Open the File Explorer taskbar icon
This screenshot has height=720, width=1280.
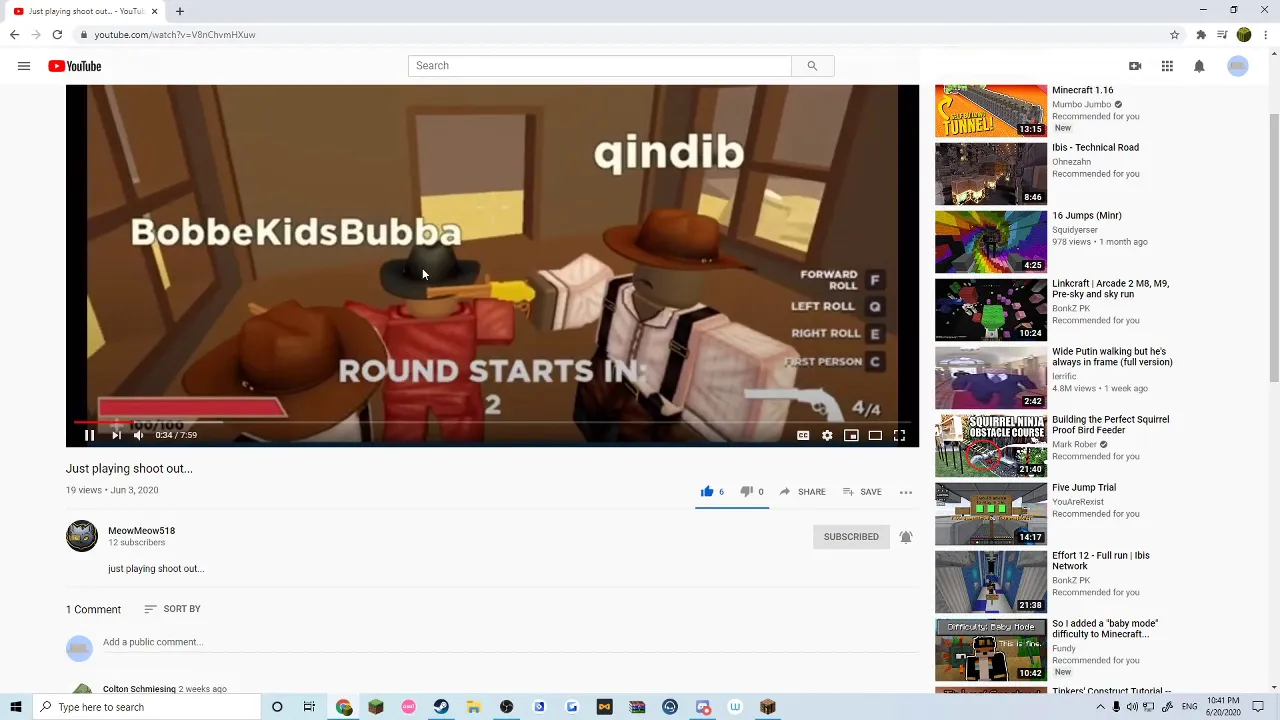(x=474, y=707)
